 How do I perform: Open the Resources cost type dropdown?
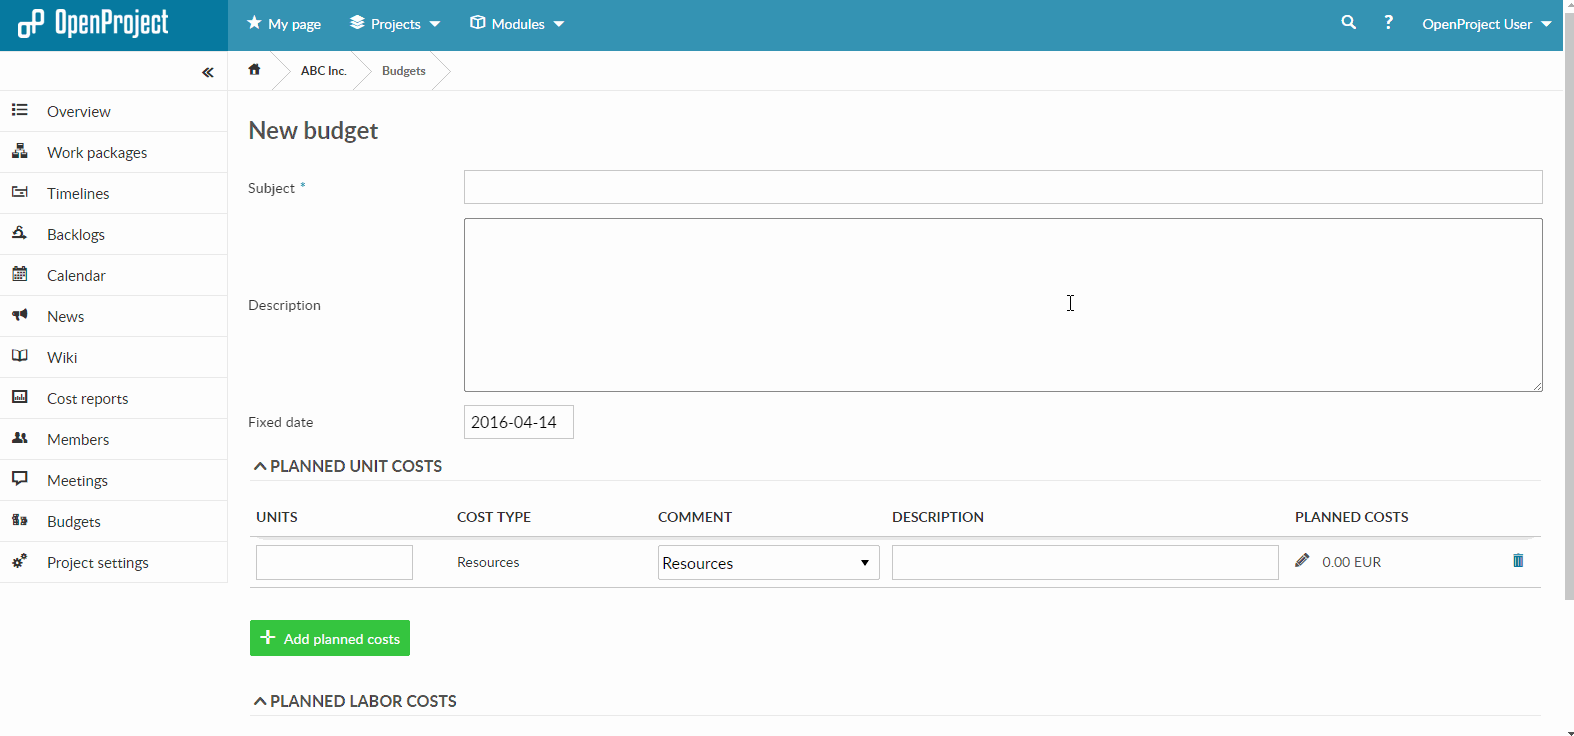point(768,563)
